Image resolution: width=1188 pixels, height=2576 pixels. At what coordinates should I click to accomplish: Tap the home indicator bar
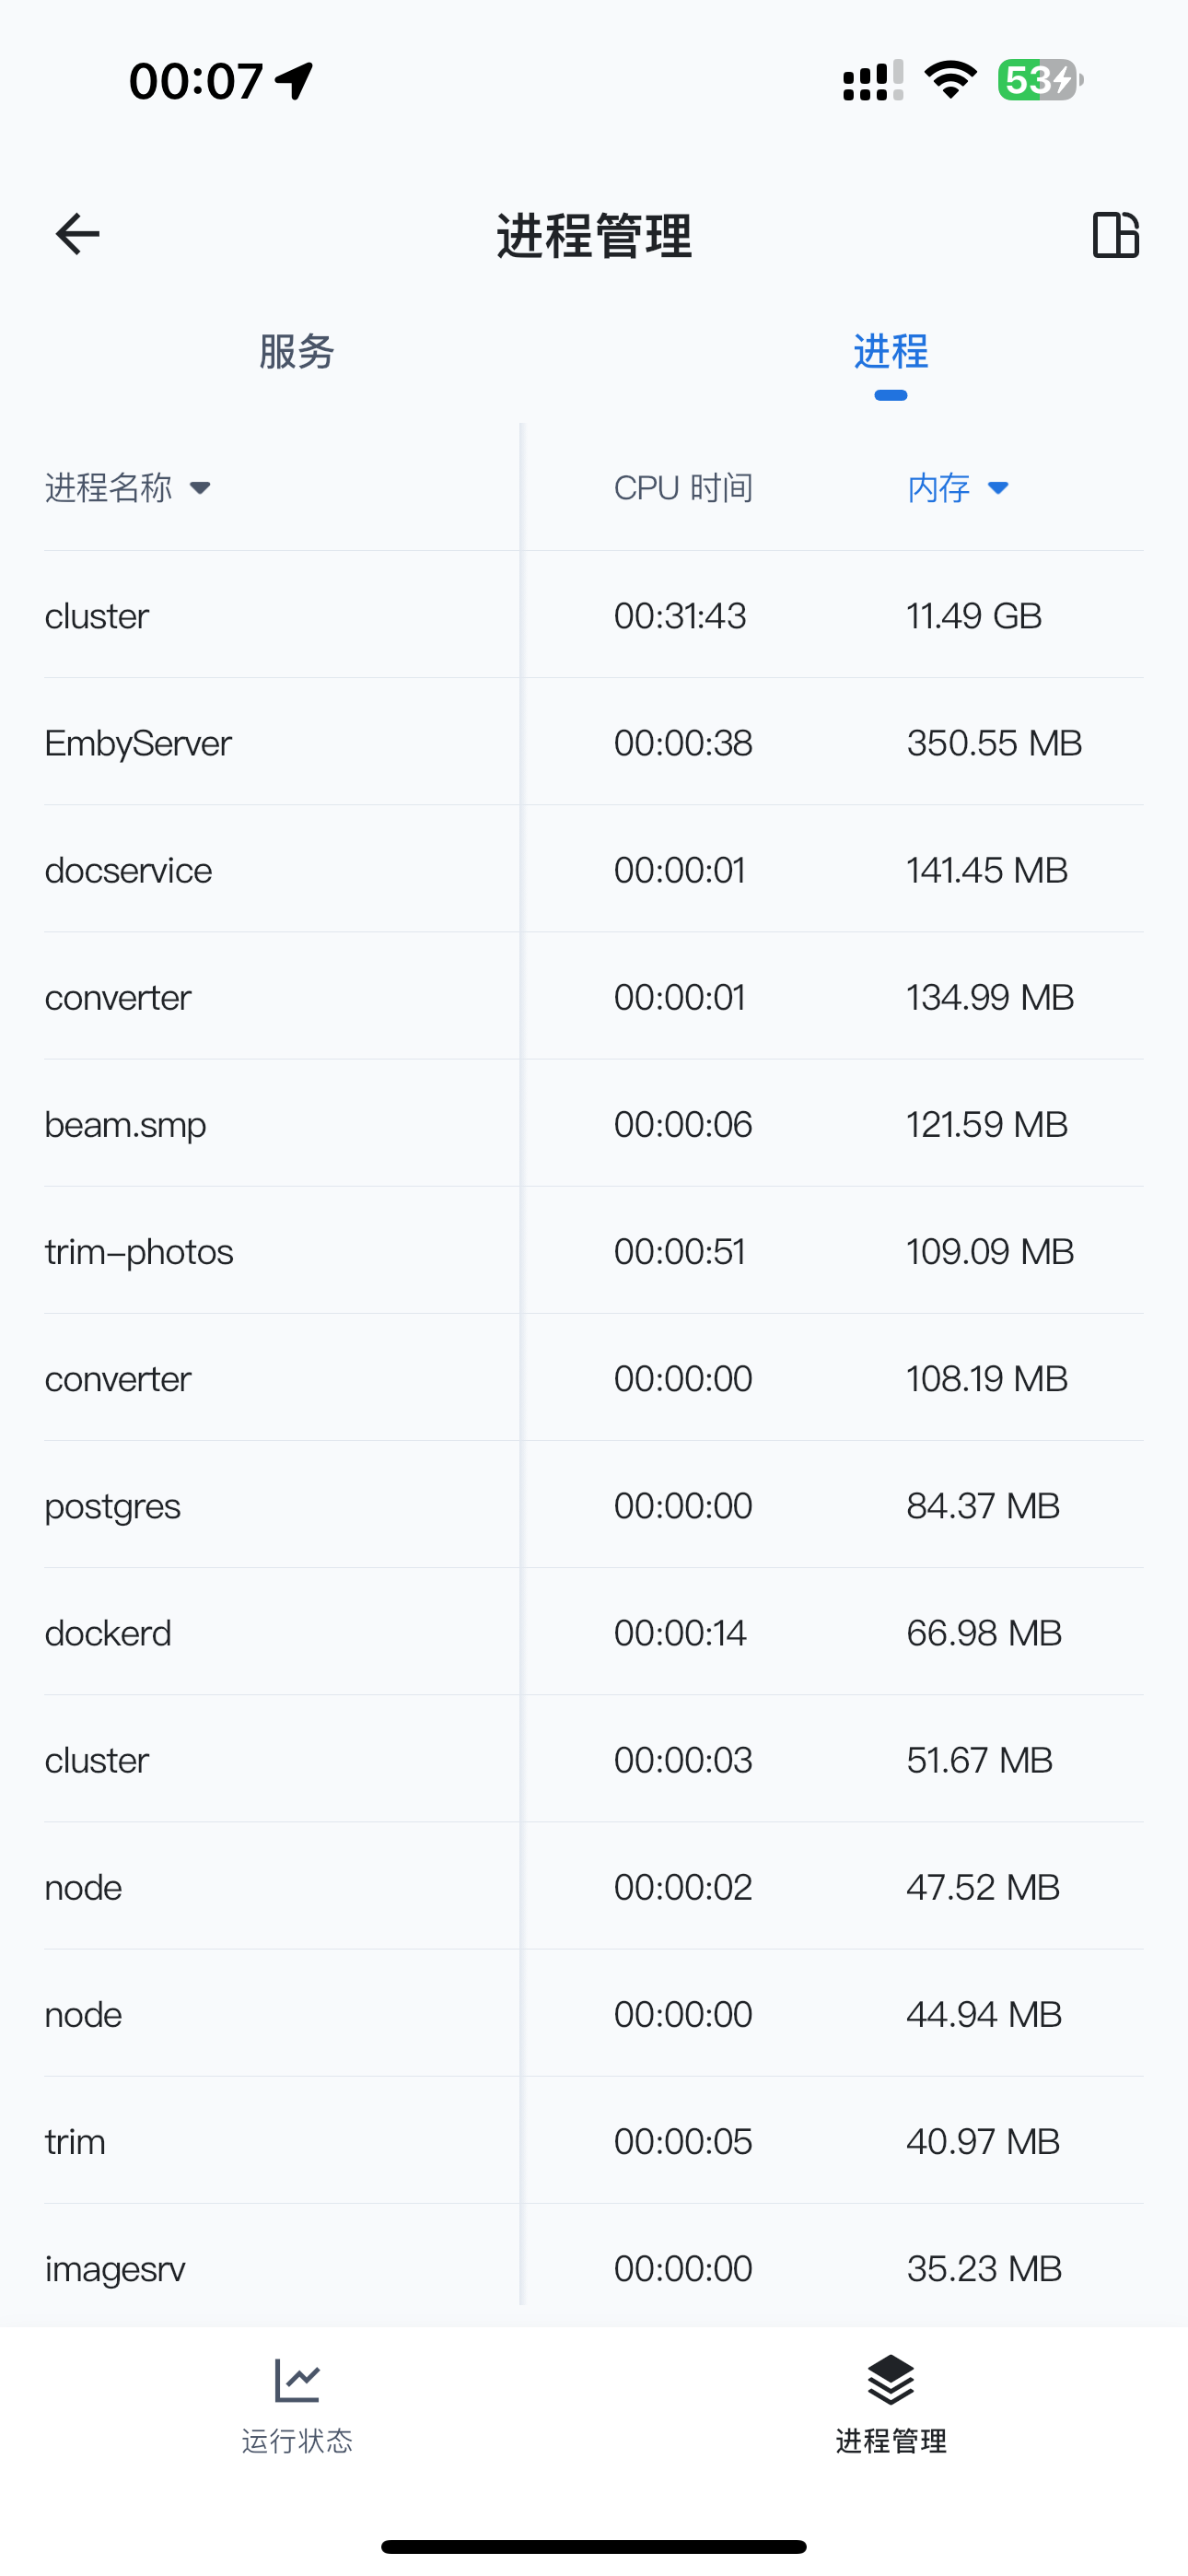pyautogui.click(x=594, y=2546)
